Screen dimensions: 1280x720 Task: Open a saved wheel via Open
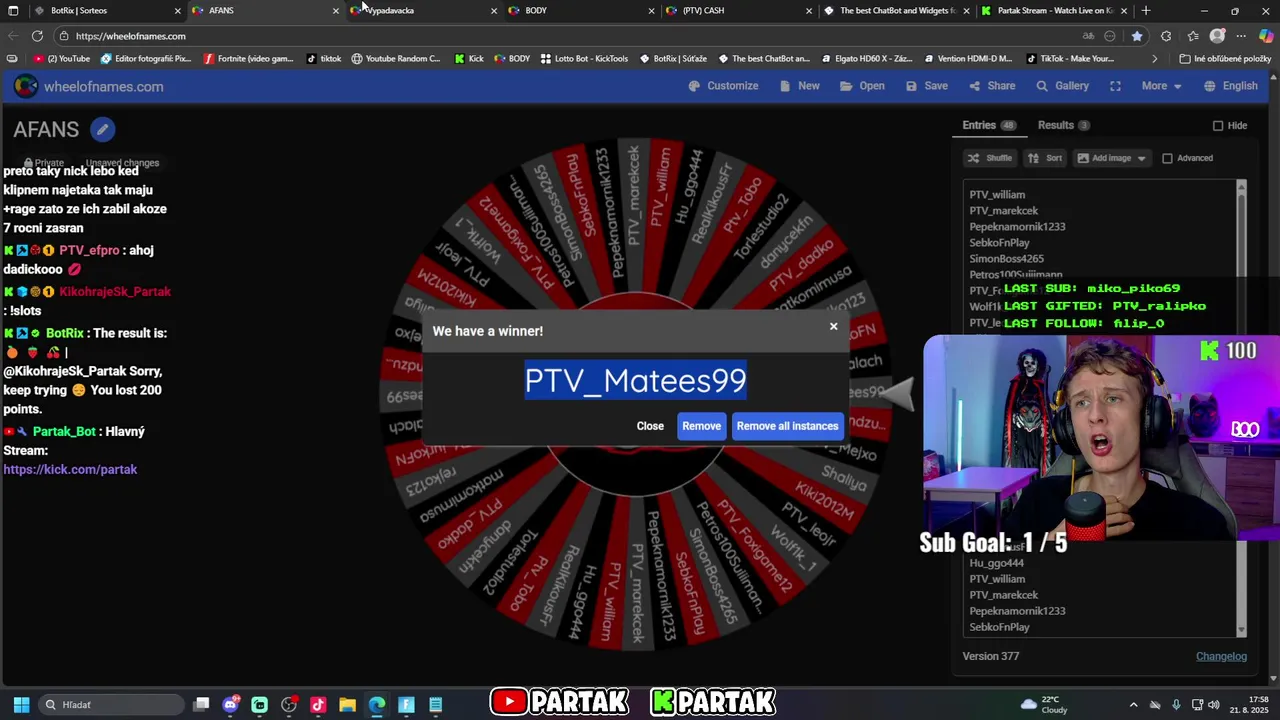pos(862,86)
